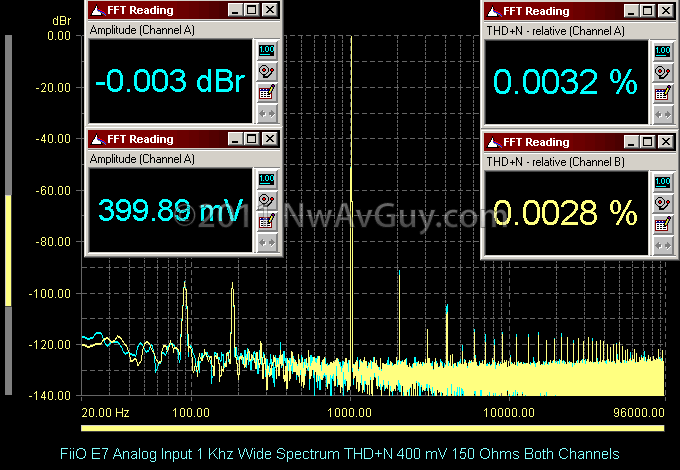Screen dimensions: 680x470
Task: Maximize the -0.003 dBr FFT Reading window
Action: click(252, 10)
